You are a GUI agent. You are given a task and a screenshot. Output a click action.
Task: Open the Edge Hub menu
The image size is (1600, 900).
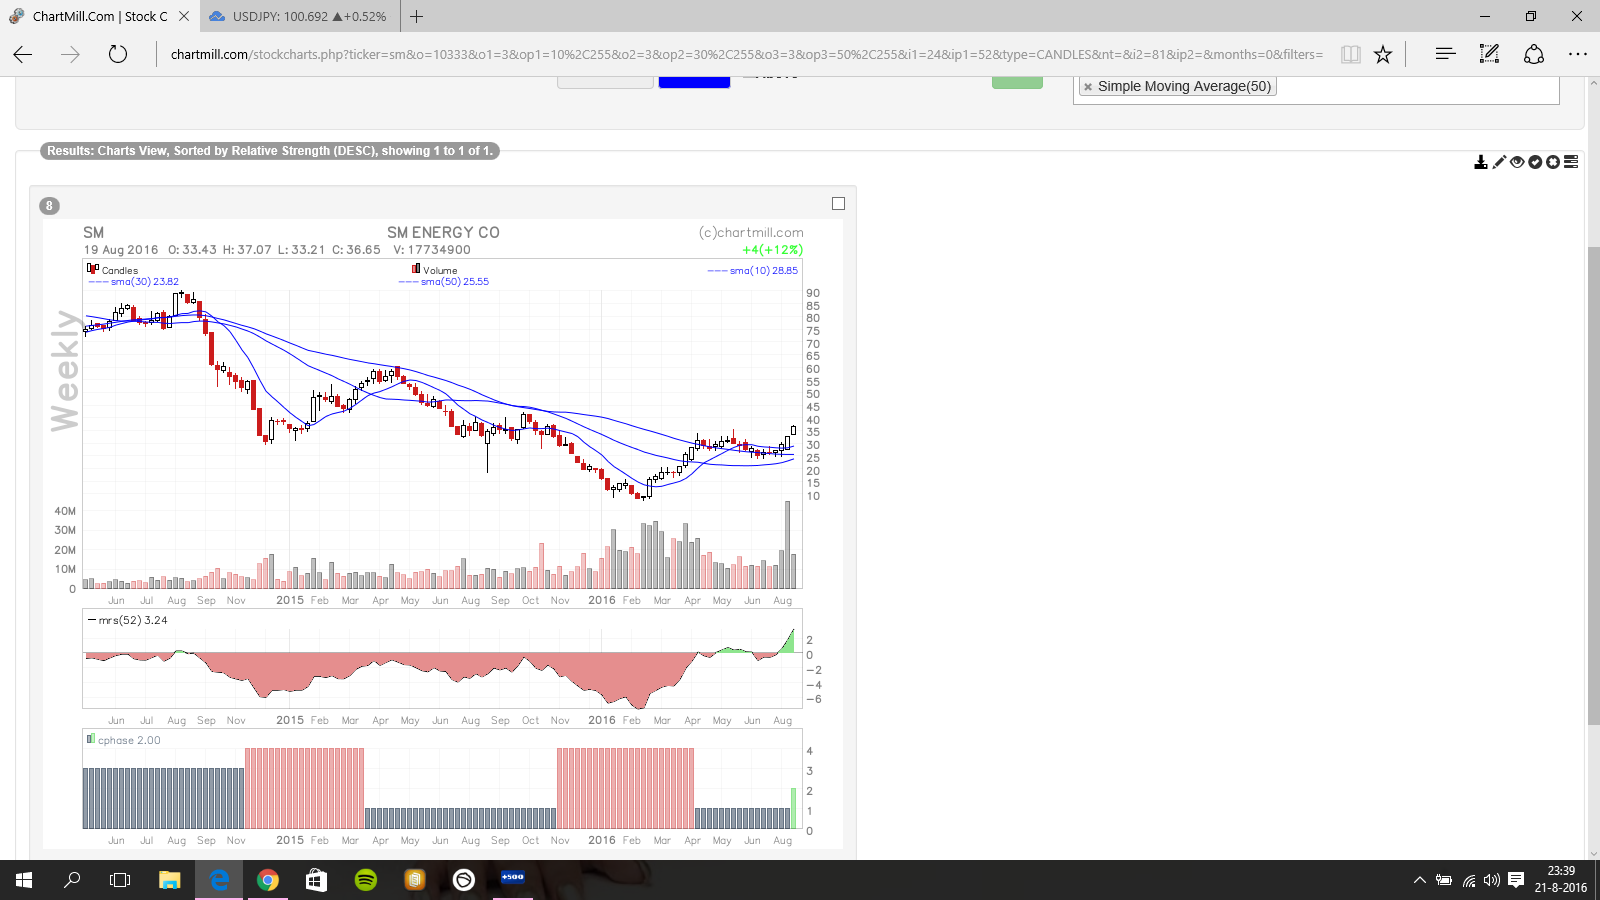pos(1445,54)
